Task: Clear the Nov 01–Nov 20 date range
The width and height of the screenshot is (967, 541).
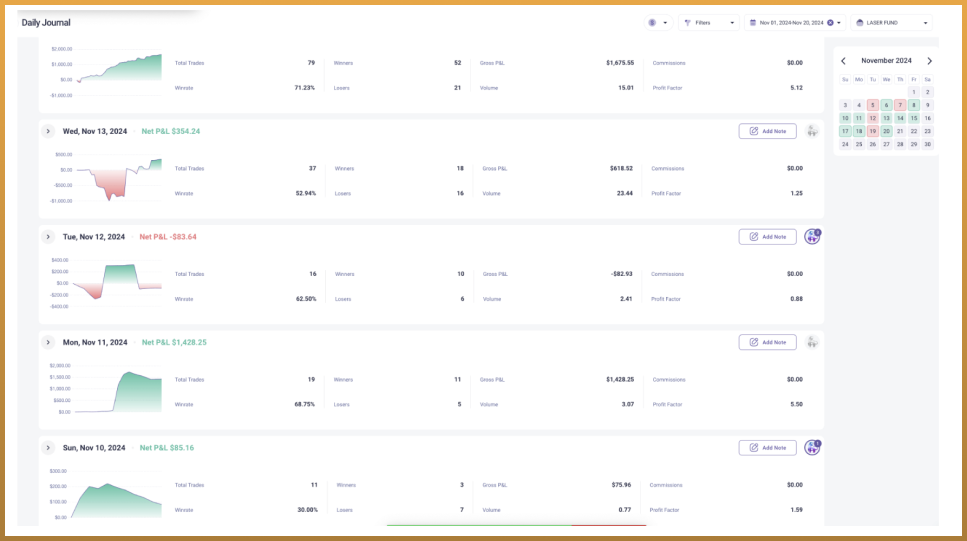Action: tap(830, 23)
